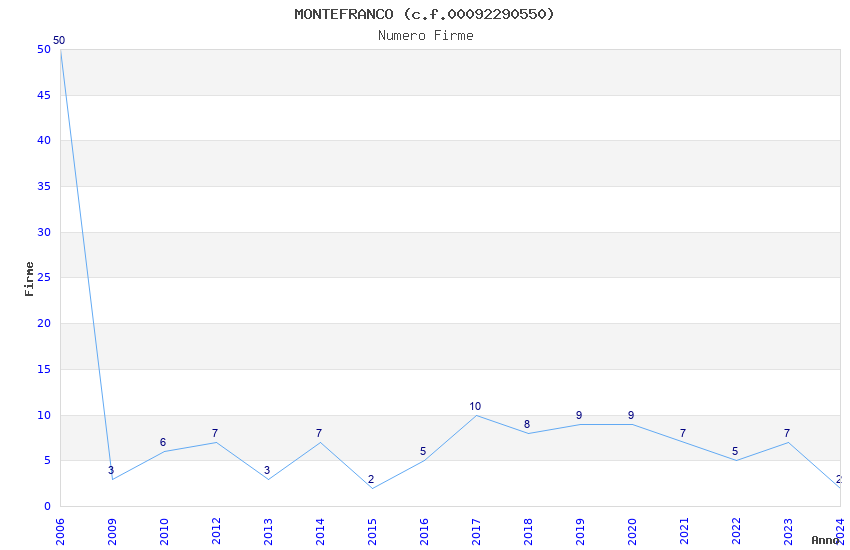Click the data value 7 above the 2014 point

pyautogui.click(x=319, y=433)
